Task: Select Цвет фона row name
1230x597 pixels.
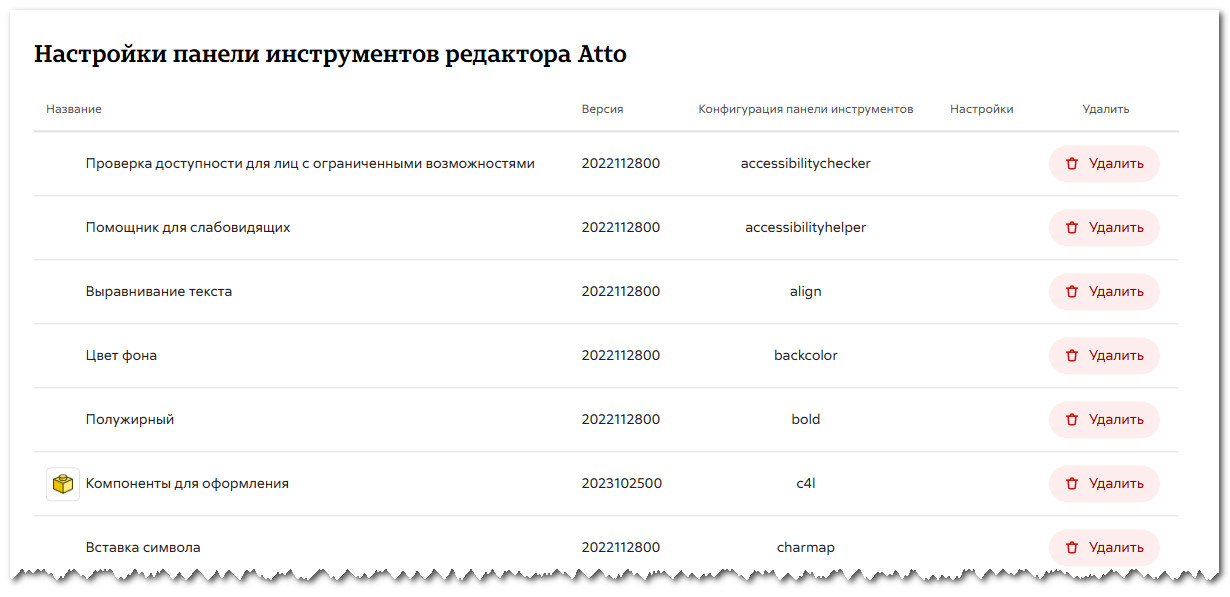Action: 121,356
